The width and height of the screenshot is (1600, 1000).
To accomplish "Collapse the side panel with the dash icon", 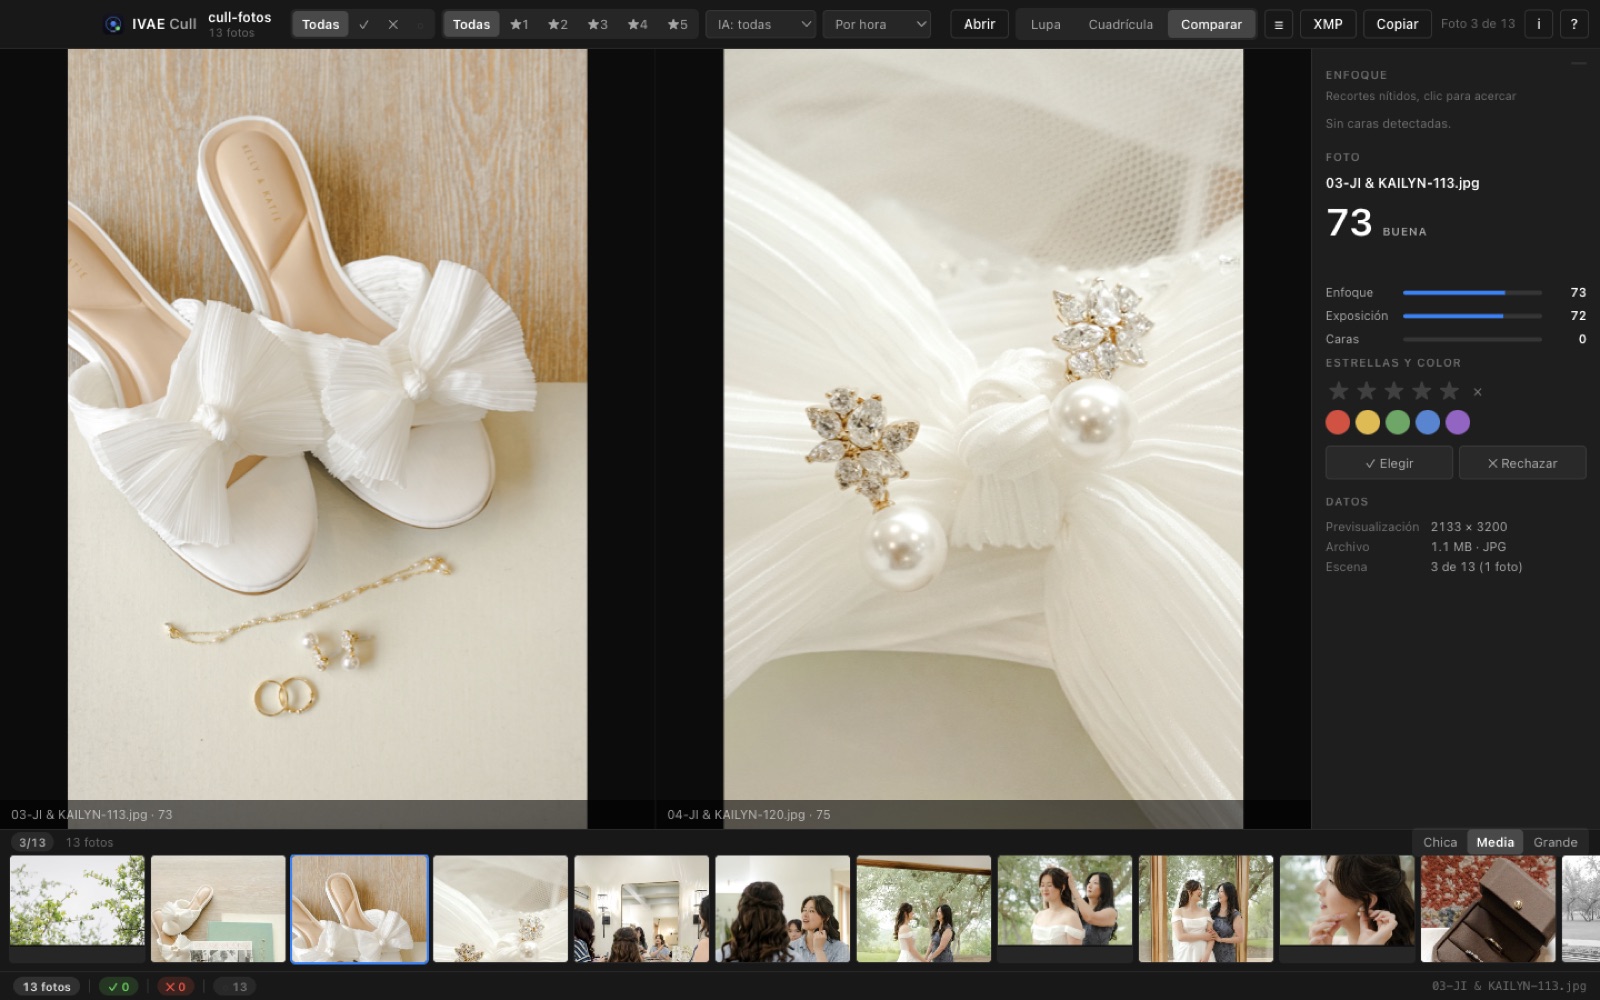I will (x=1578, y=64).
